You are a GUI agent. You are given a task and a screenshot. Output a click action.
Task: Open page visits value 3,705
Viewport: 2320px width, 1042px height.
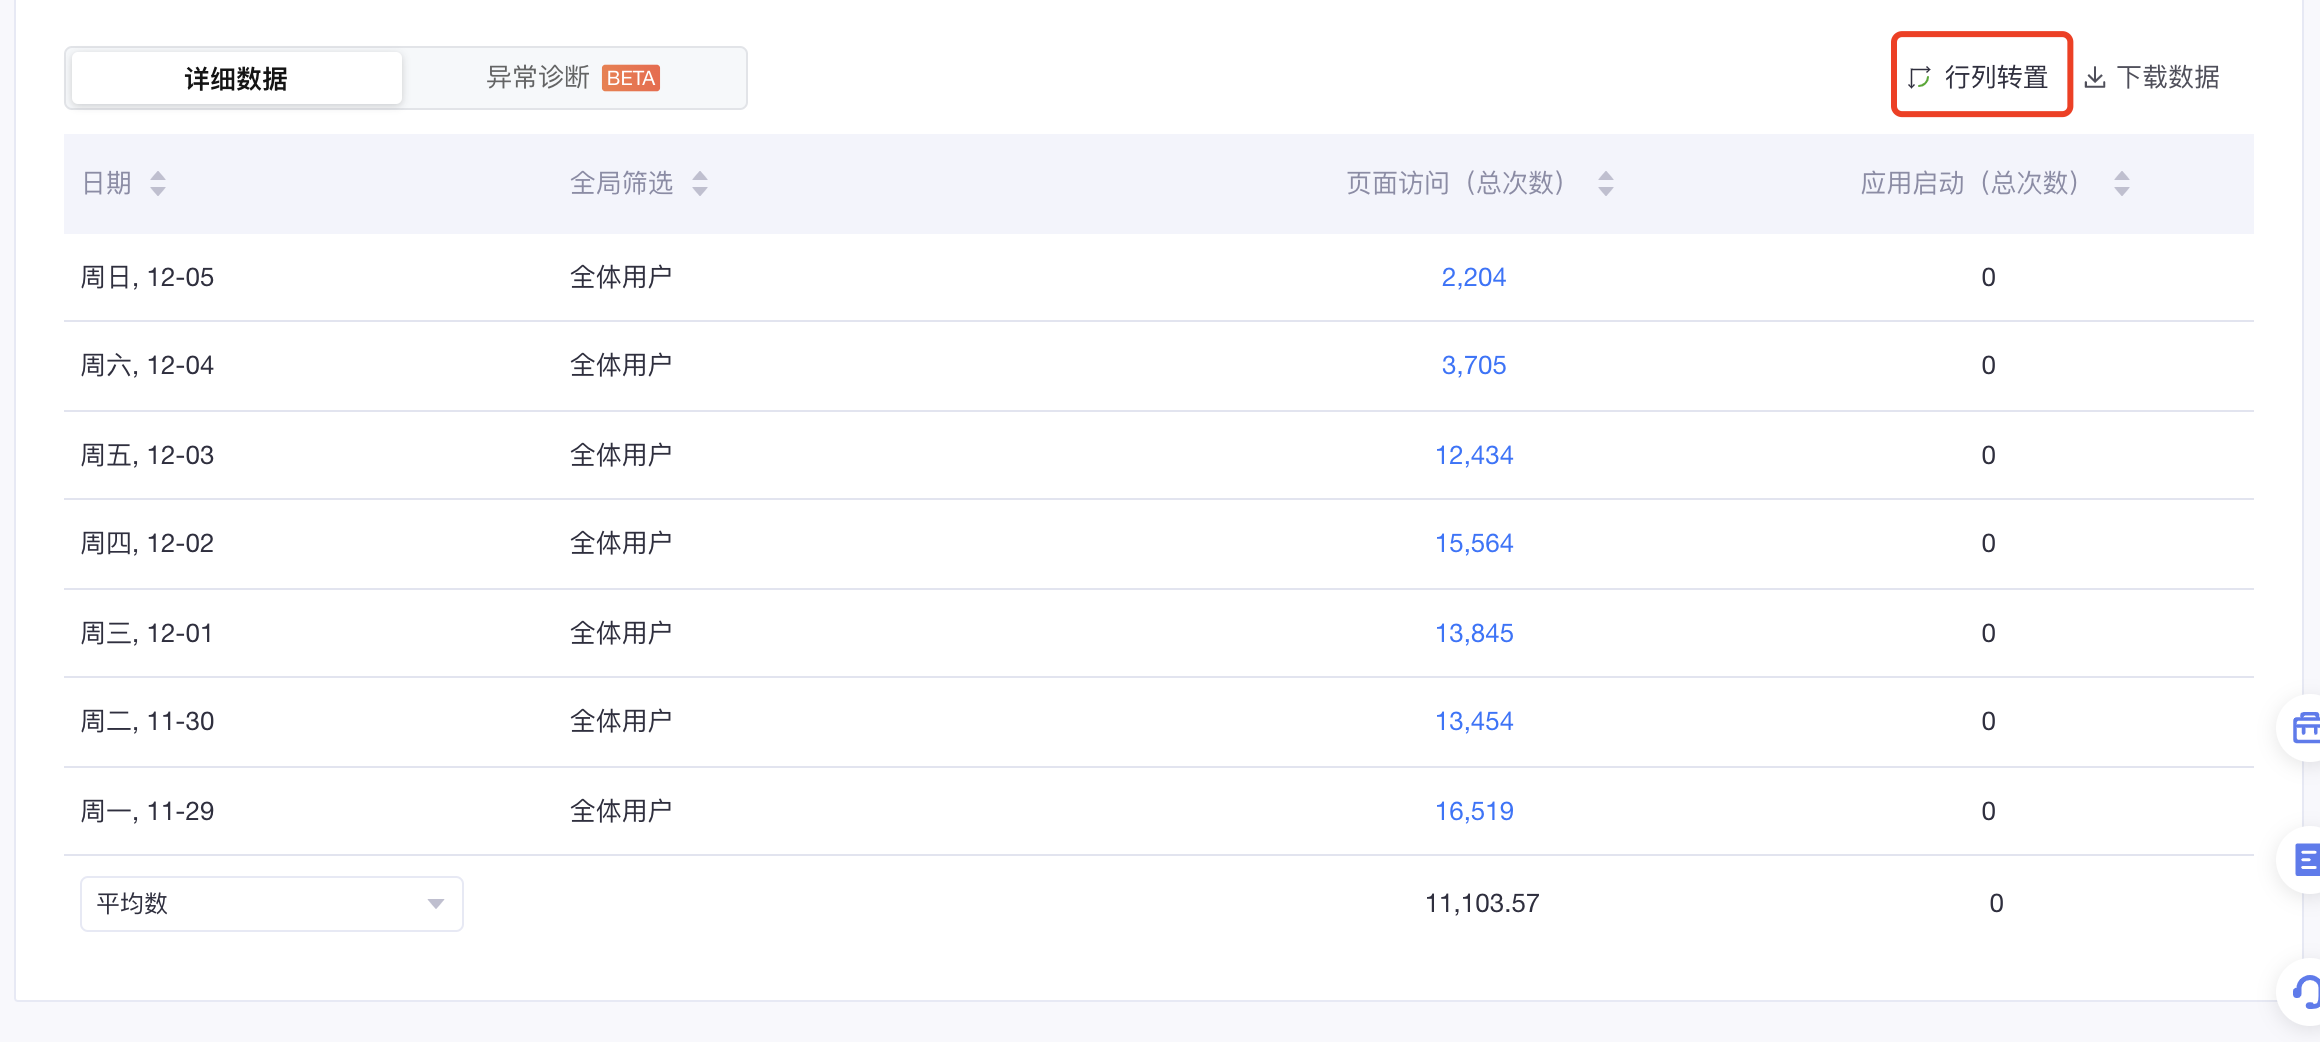pos(1473,365)
